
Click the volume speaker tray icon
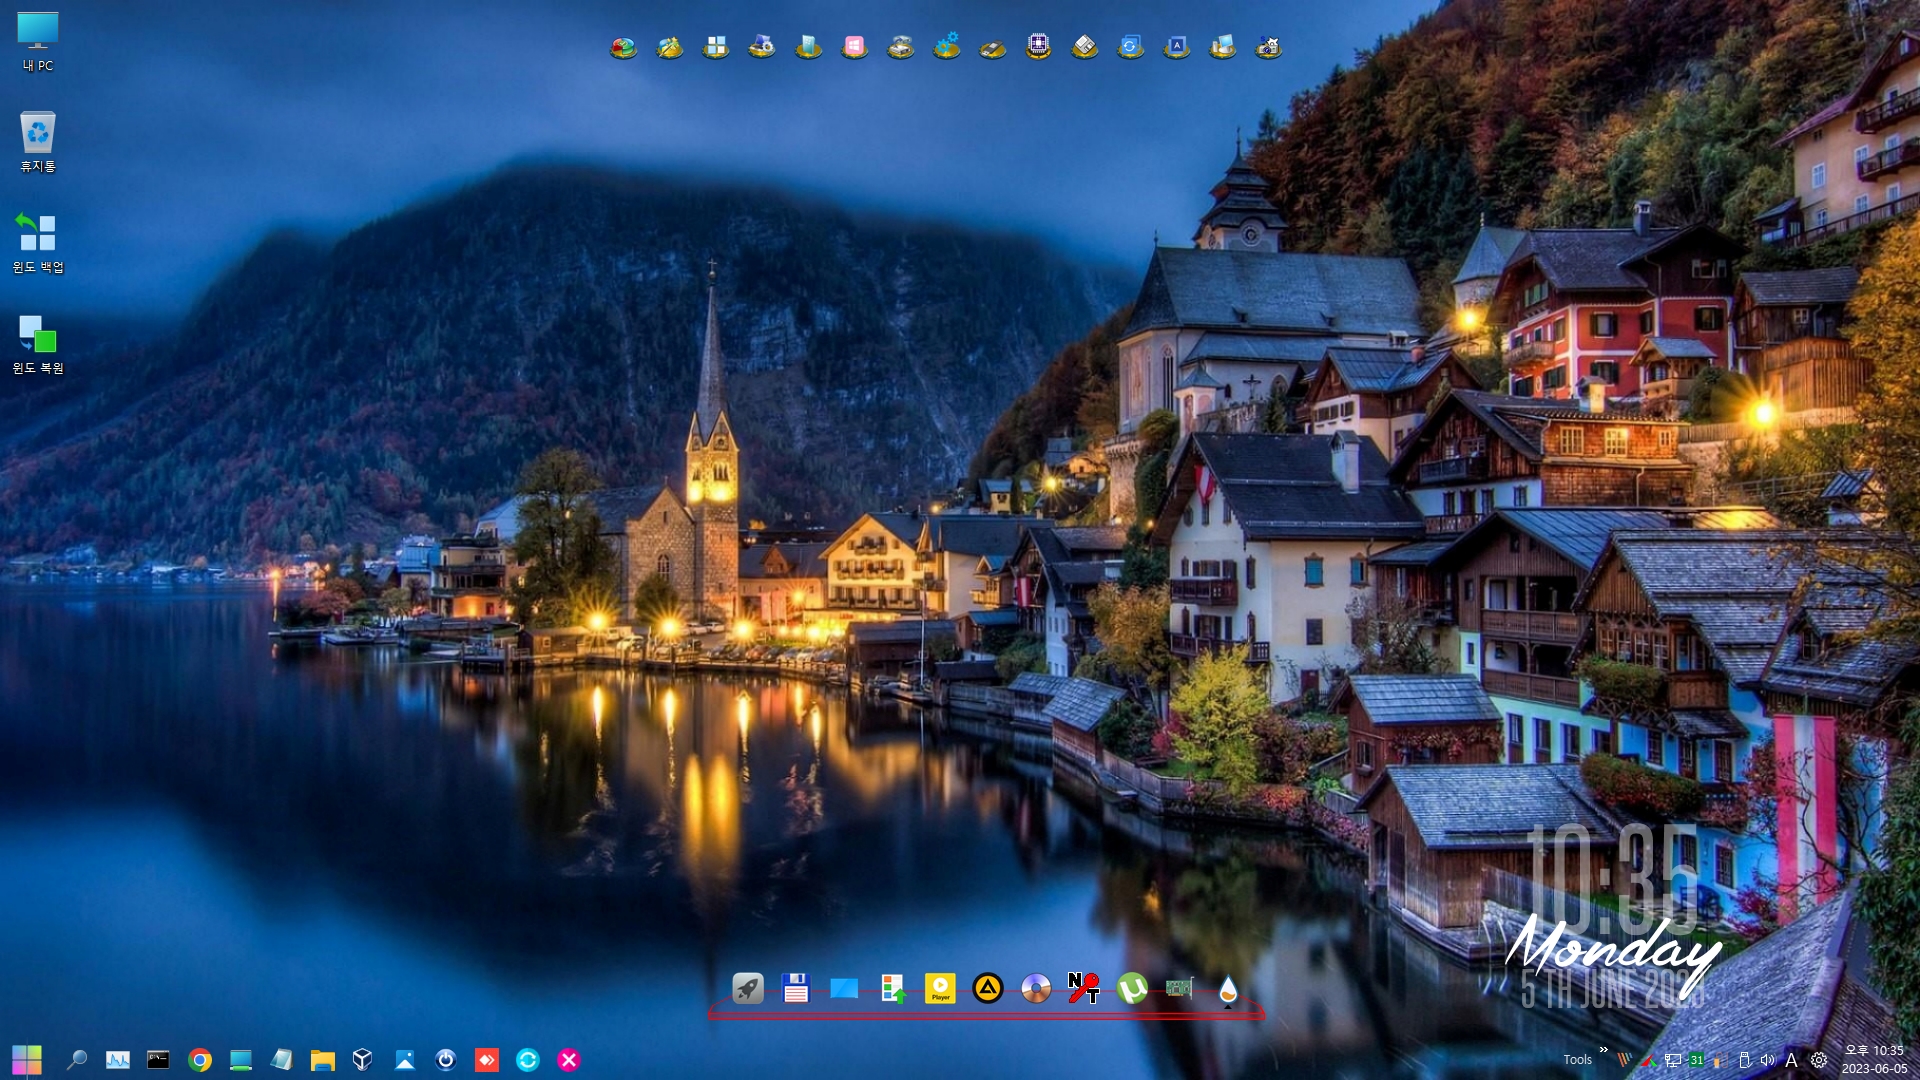(x=1767, y=1060)
